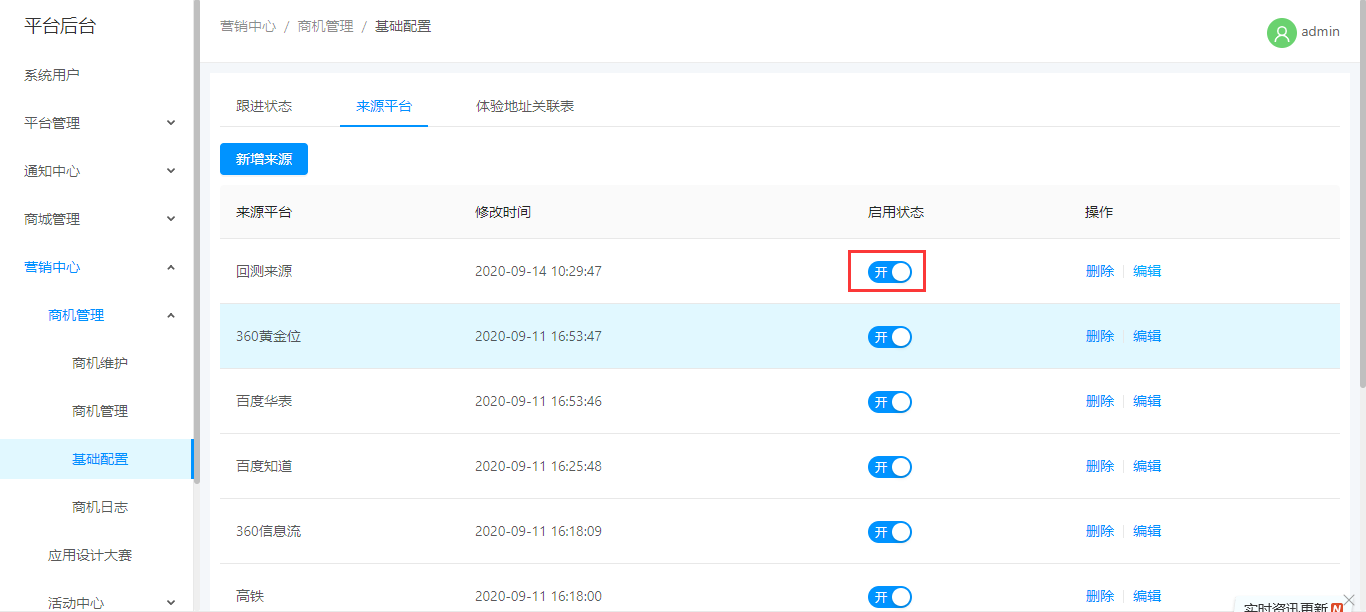Edit the 回测来源 row

point(1147,271)
